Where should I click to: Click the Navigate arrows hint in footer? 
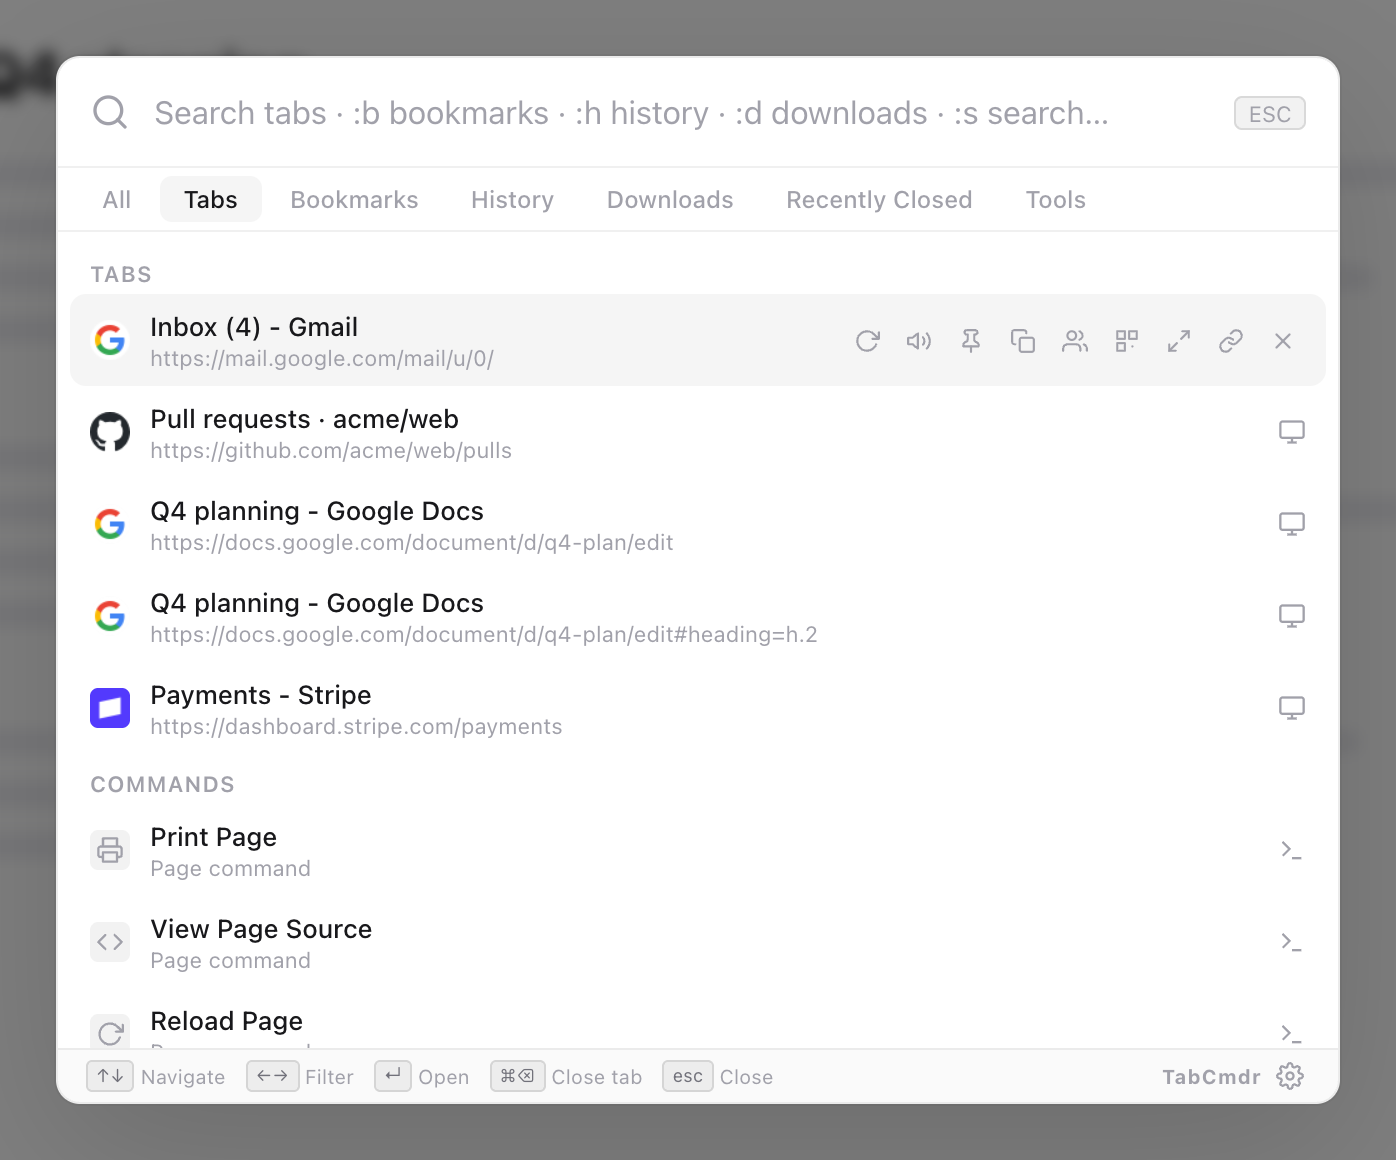156,1077
